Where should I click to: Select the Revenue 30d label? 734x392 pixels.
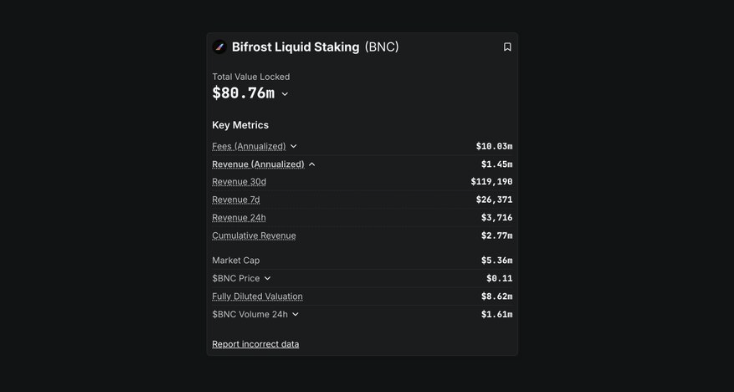click(x=239, y=182)
